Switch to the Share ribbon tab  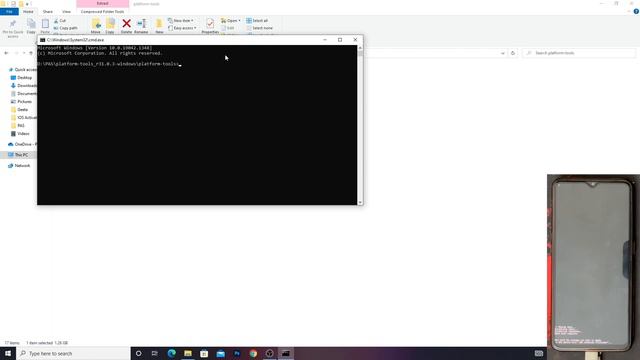(x=48, y=11)
